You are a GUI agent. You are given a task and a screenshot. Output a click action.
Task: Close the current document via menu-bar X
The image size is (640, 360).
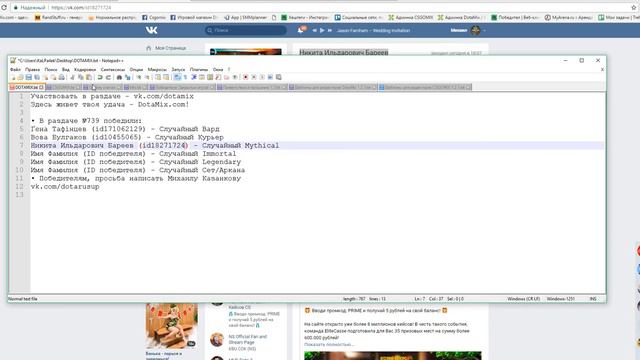[602, 69]
